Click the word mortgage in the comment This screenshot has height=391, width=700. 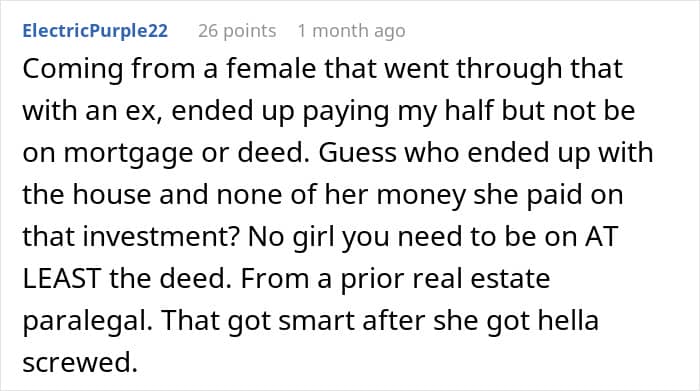128,154
